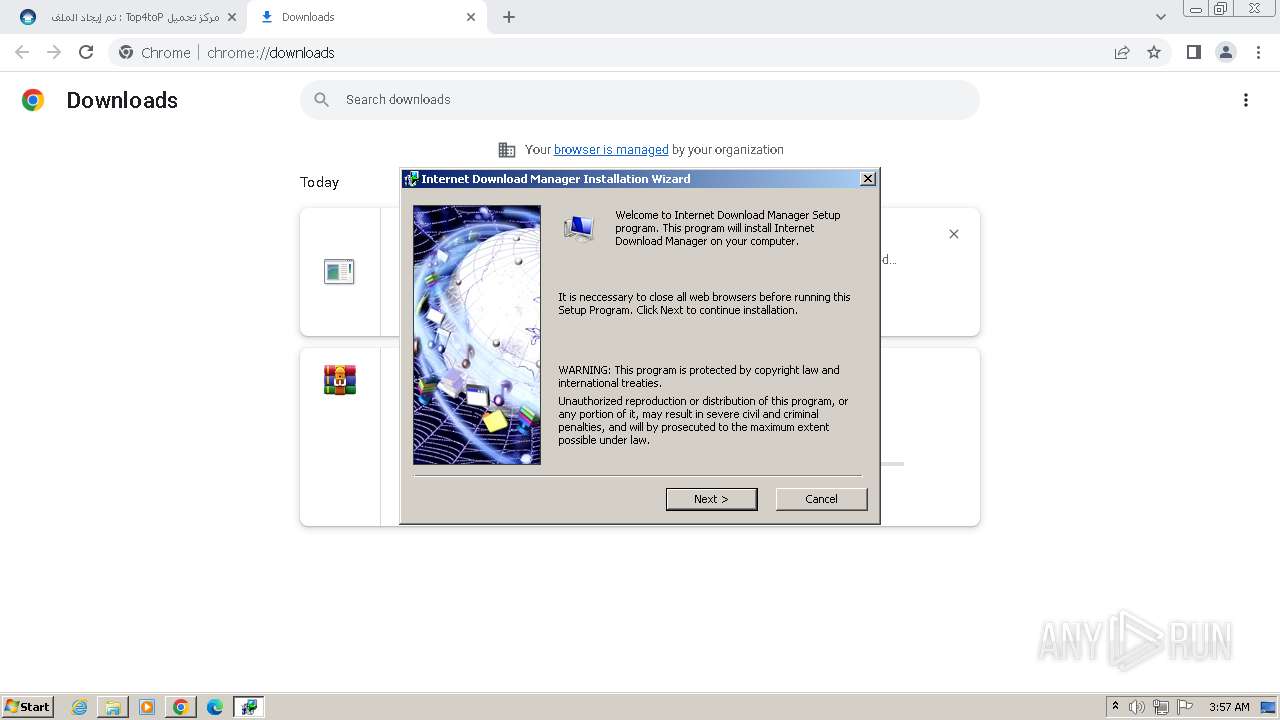Screen dimensions: 1280x720
Task: Share this page icon
Action: [x=1122, y=53]
